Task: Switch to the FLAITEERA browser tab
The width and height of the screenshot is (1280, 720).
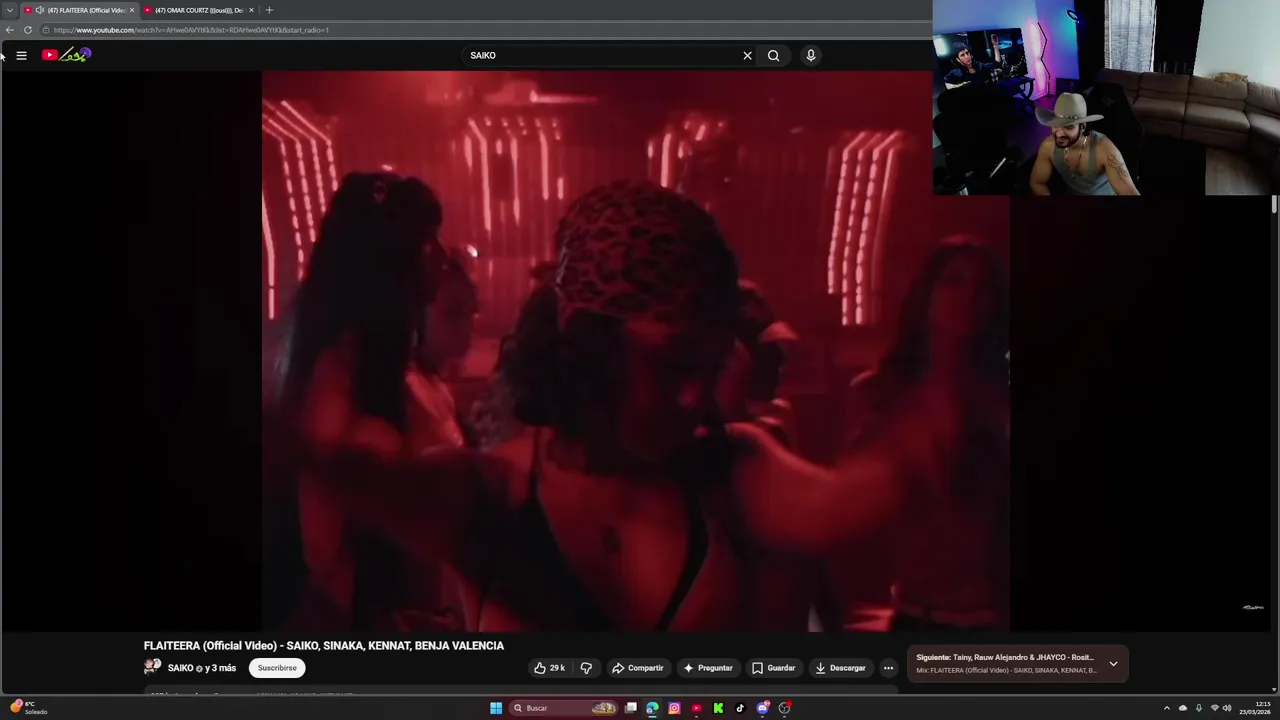Action: tap(78, 10)
